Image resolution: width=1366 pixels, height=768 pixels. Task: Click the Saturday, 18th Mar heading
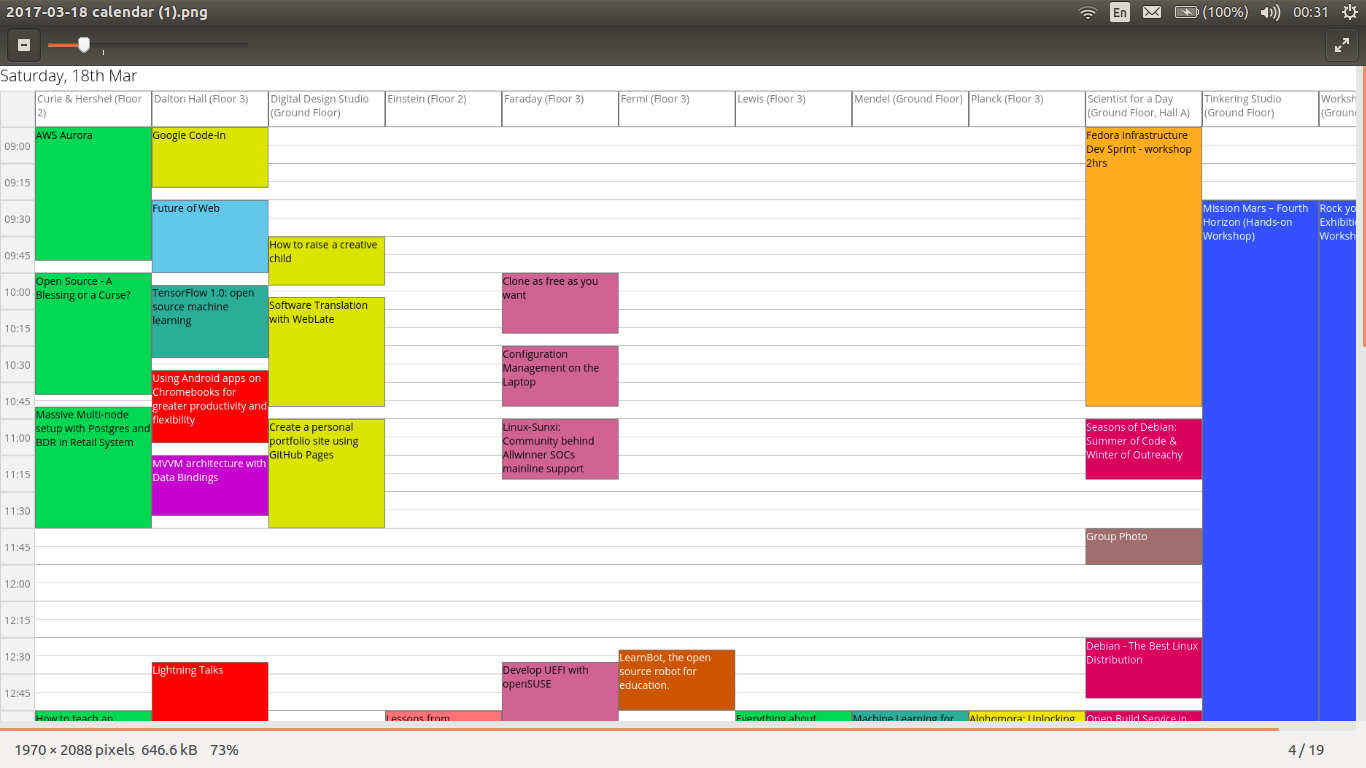69,76
